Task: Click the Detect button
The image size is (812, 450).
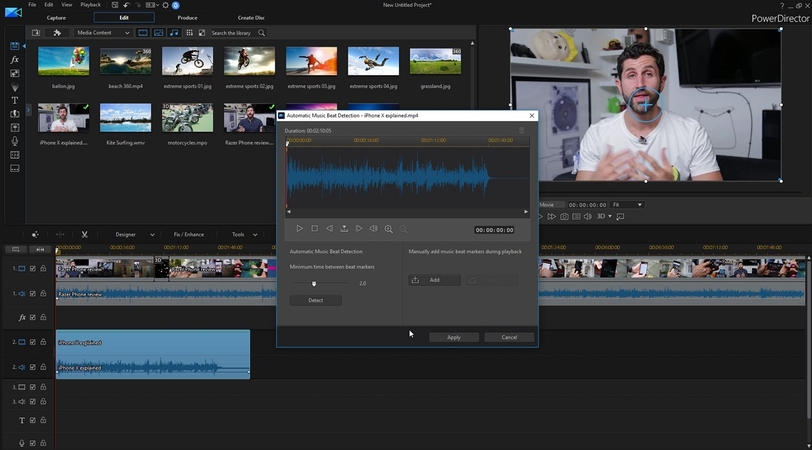Action: pyautogui.click(x=315, y=300)
